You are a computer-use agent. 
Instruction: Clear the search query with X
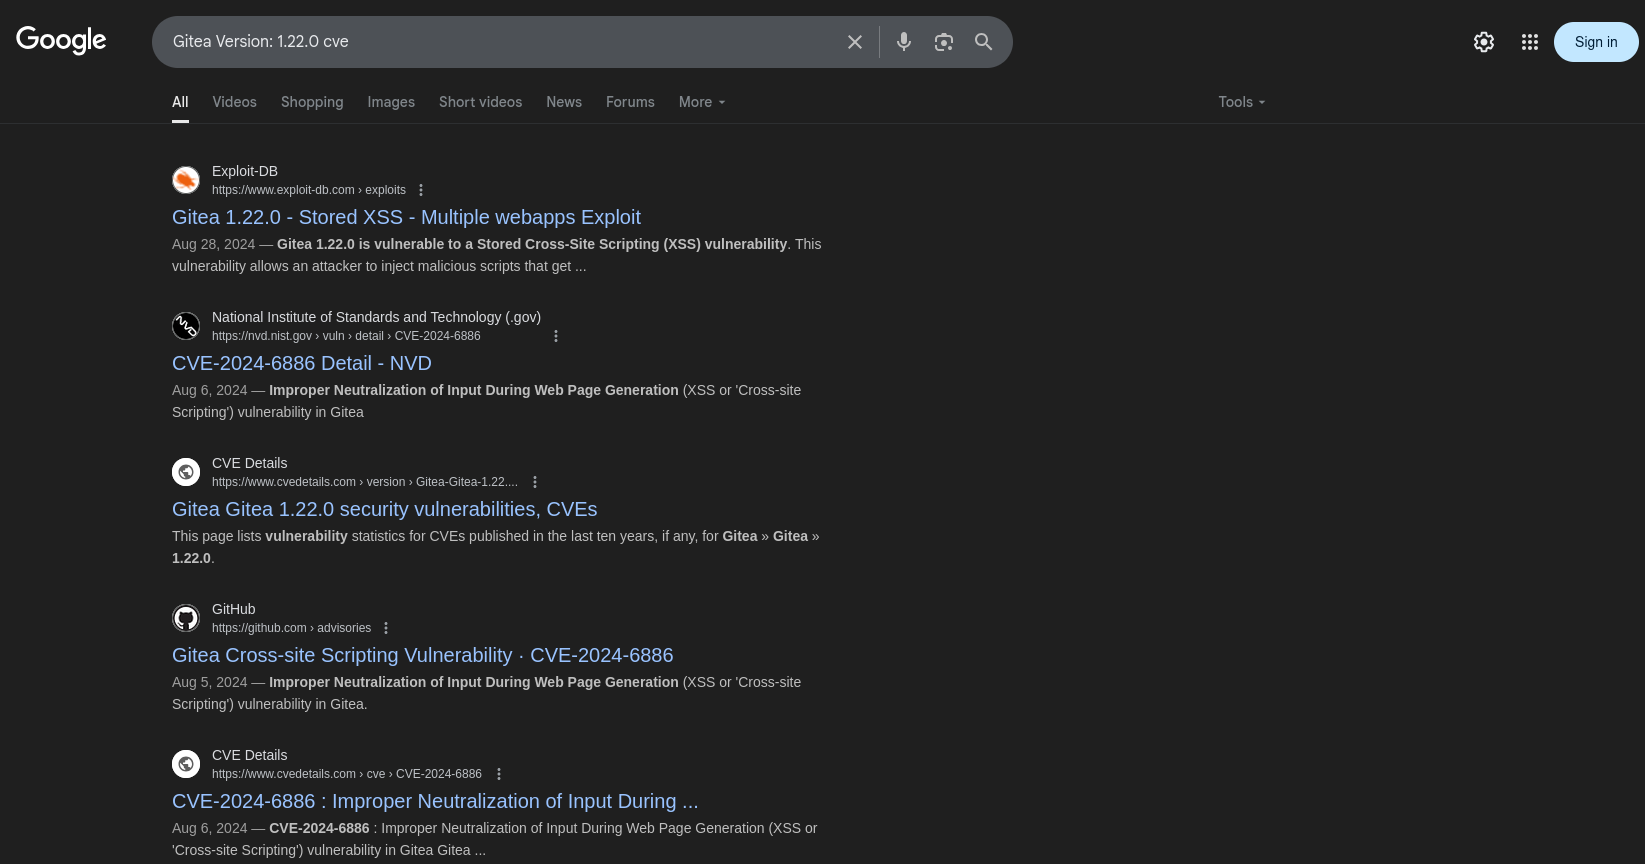click(x=855, y=42)
